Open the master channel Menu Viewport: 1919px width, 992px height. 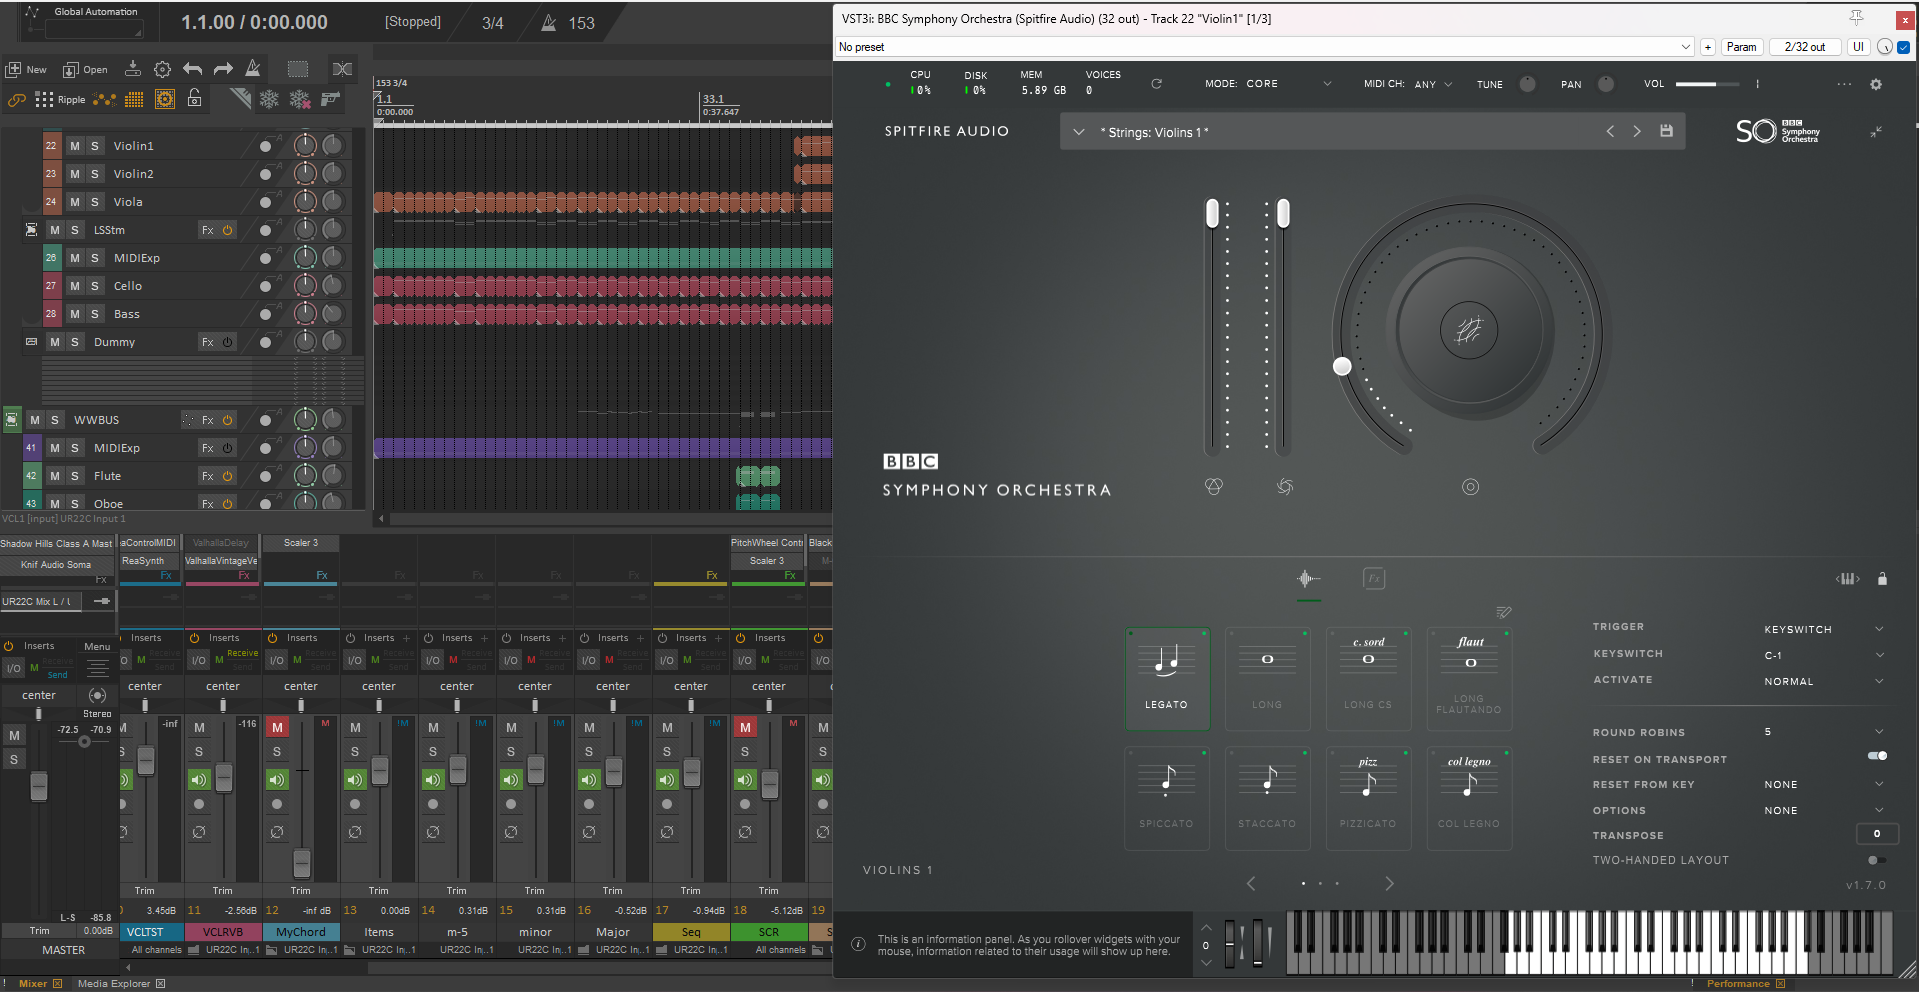pos(97,646)
